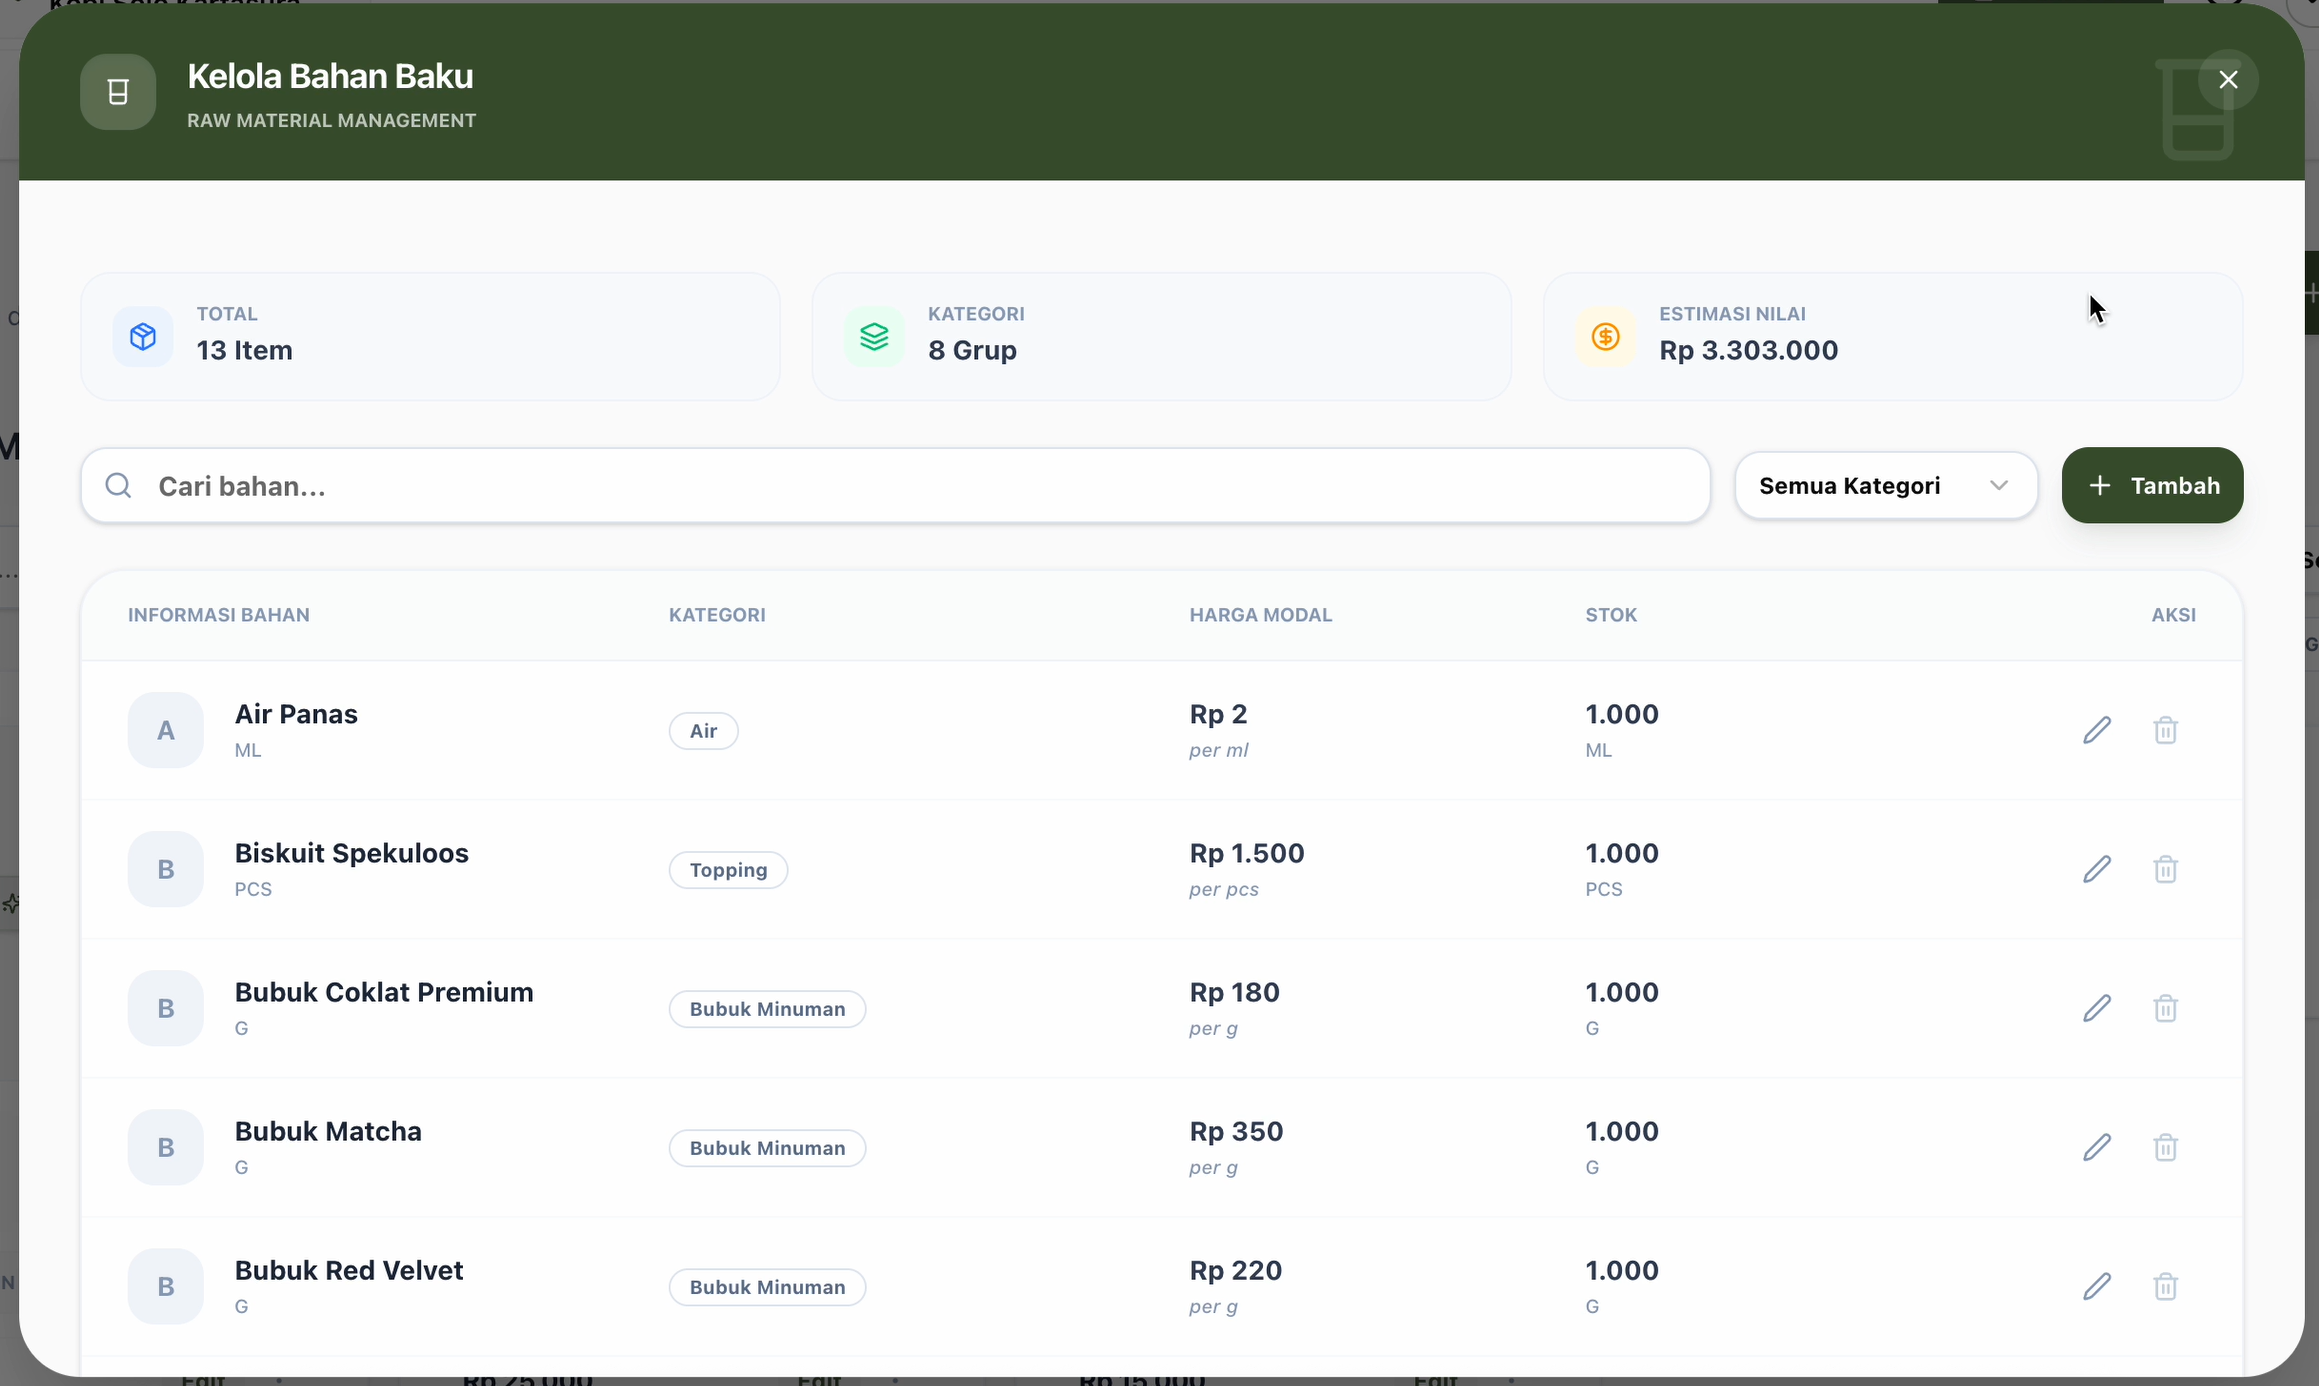Edit the Air Panas row

[x=2097, y=730]
